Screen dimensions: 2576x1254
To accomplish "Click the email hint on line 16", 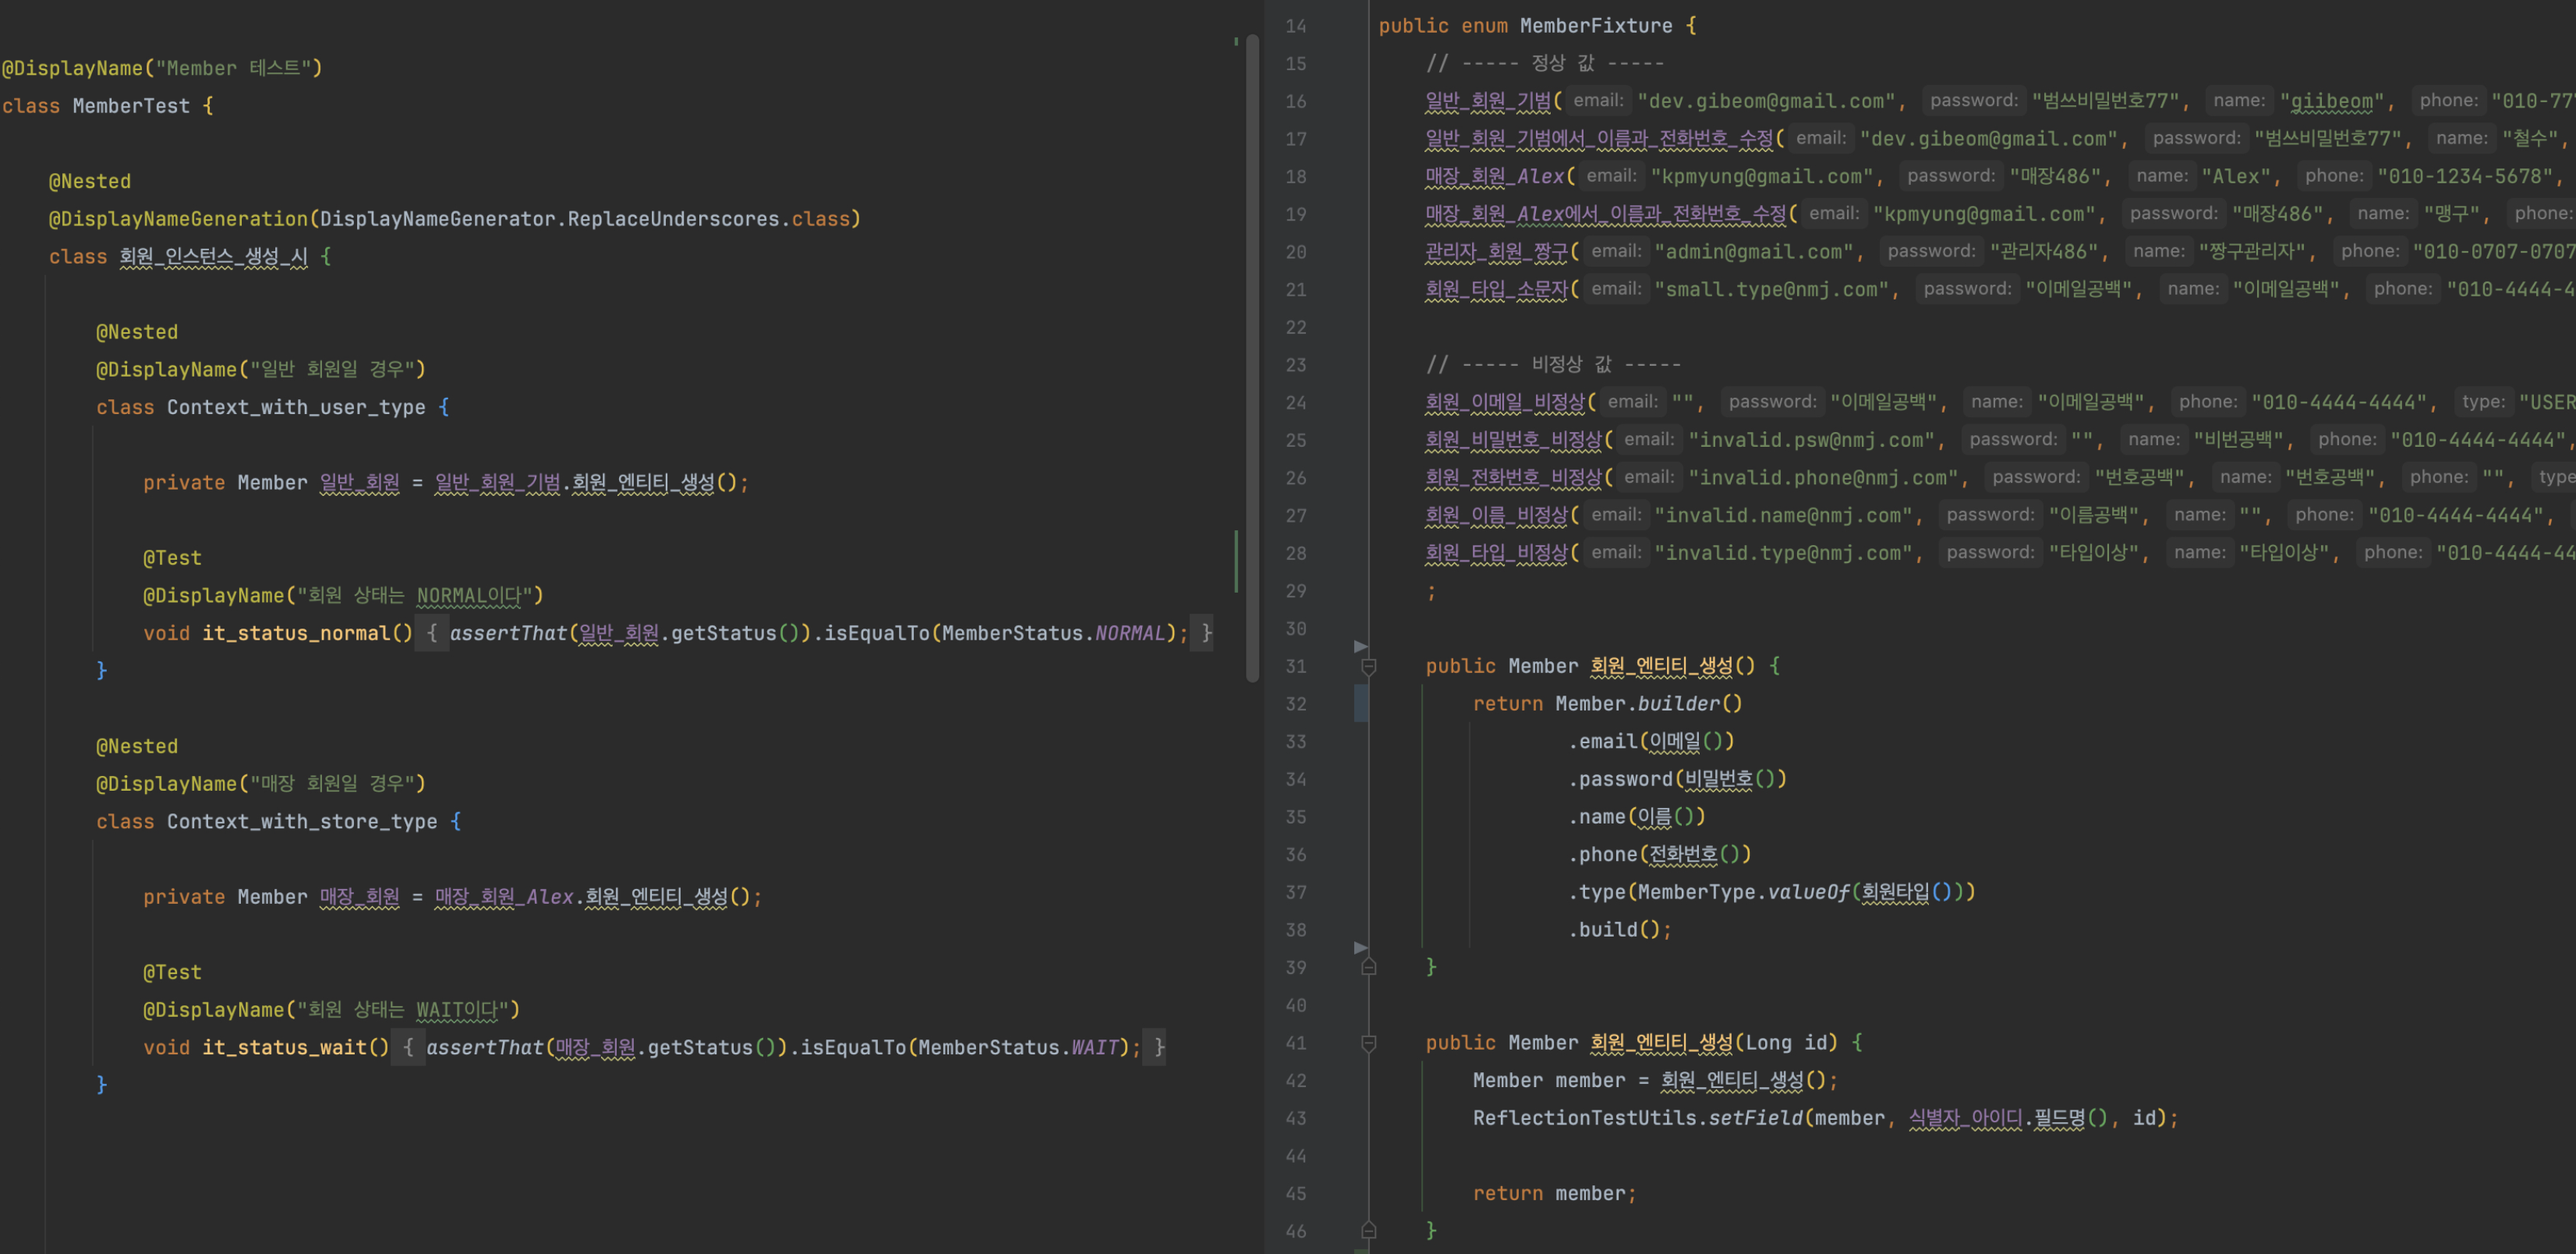I will point(1598,101).
